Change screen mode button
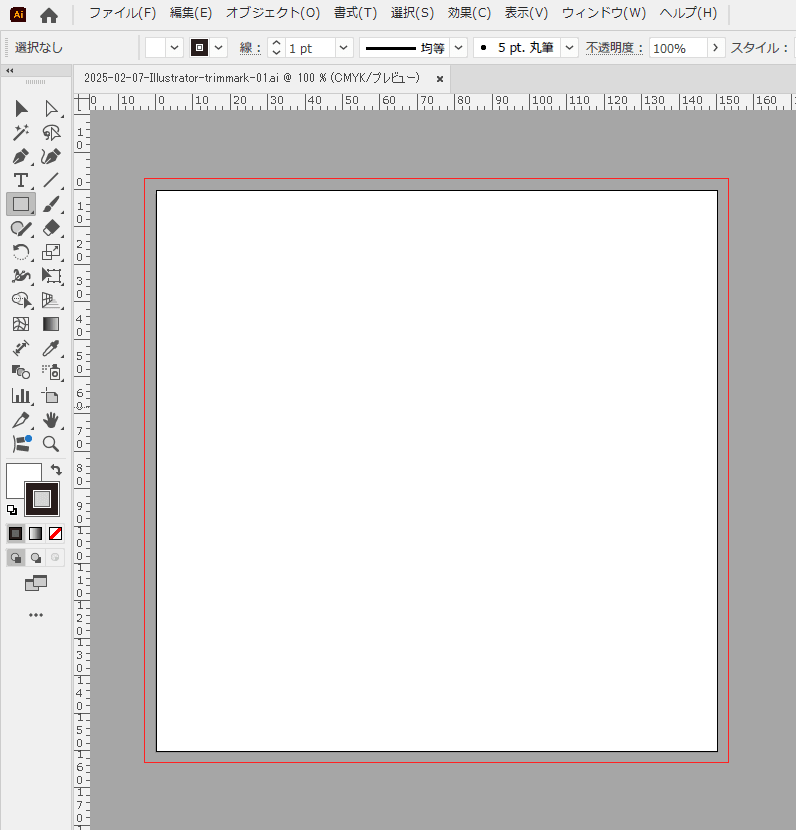This screenshot has height=830, width=796. point(36,583)
